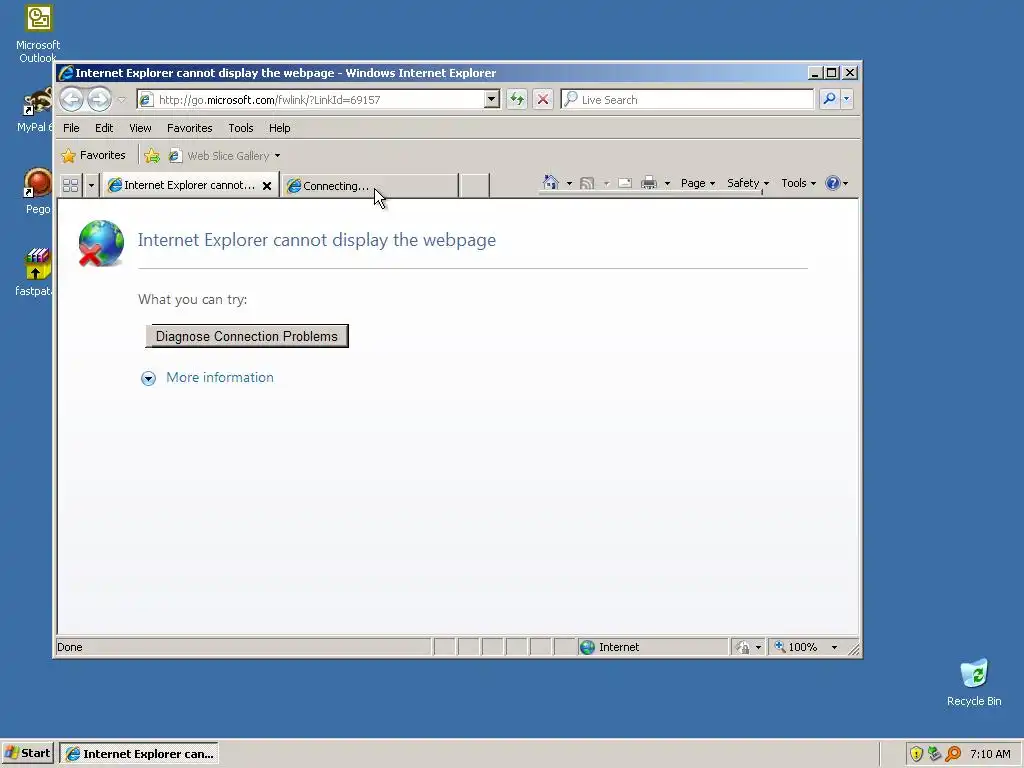Click the Search magnifier button
The height and width of the screenshot is (768, 1024).
click(829, 99)
